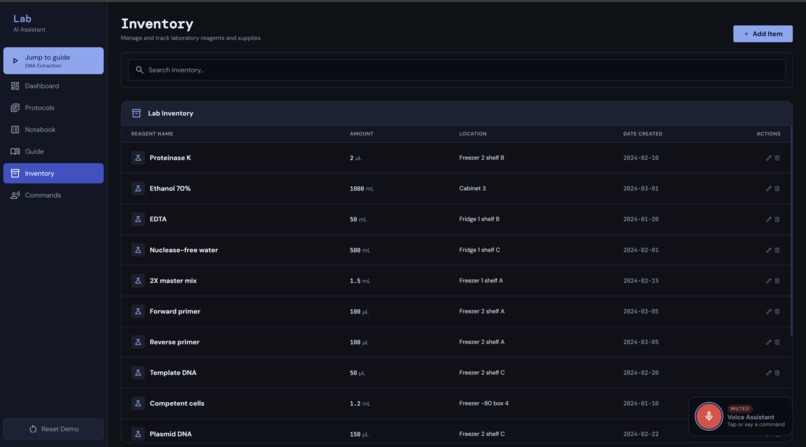Select the Plasmid DNA reagent name
This screenshot has height=447, width=806.
(171, 434)
